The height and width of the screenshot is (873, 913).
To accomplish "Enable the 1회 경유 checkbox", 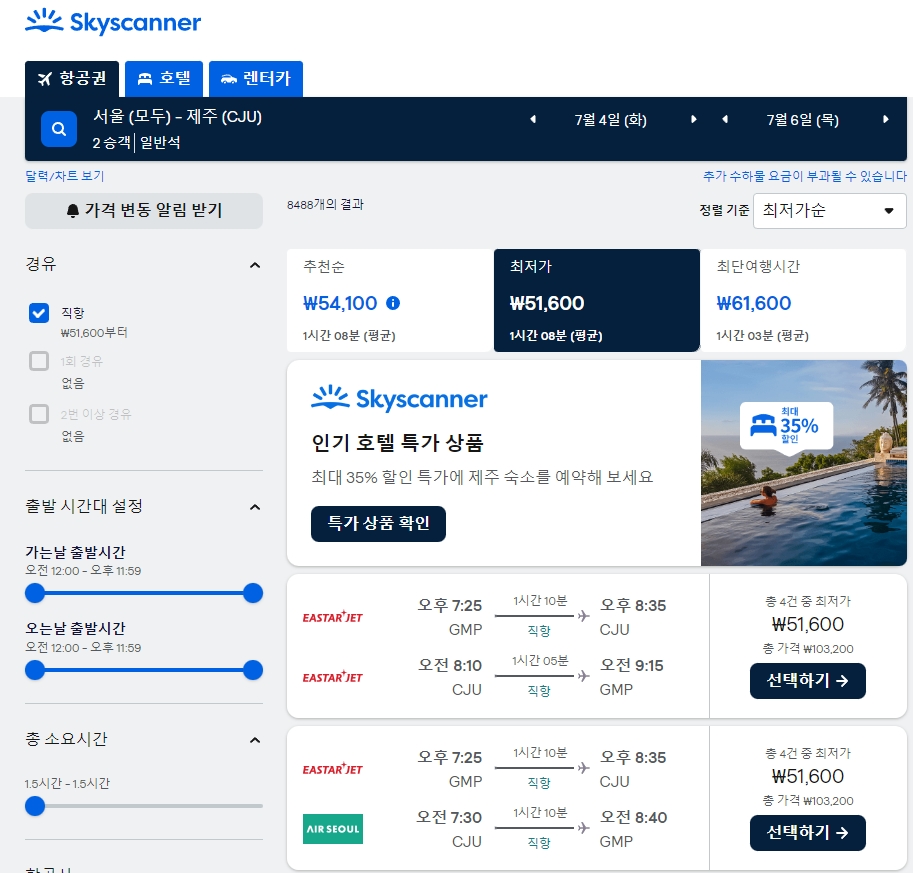I will click(38, 363).
